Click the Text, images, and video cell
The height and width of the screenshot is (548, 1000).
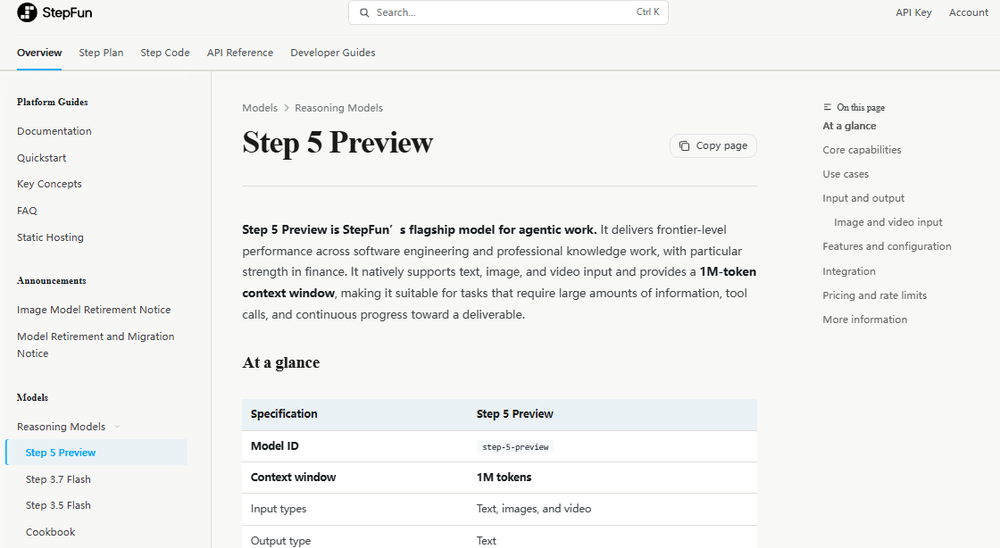coord(534,509)
